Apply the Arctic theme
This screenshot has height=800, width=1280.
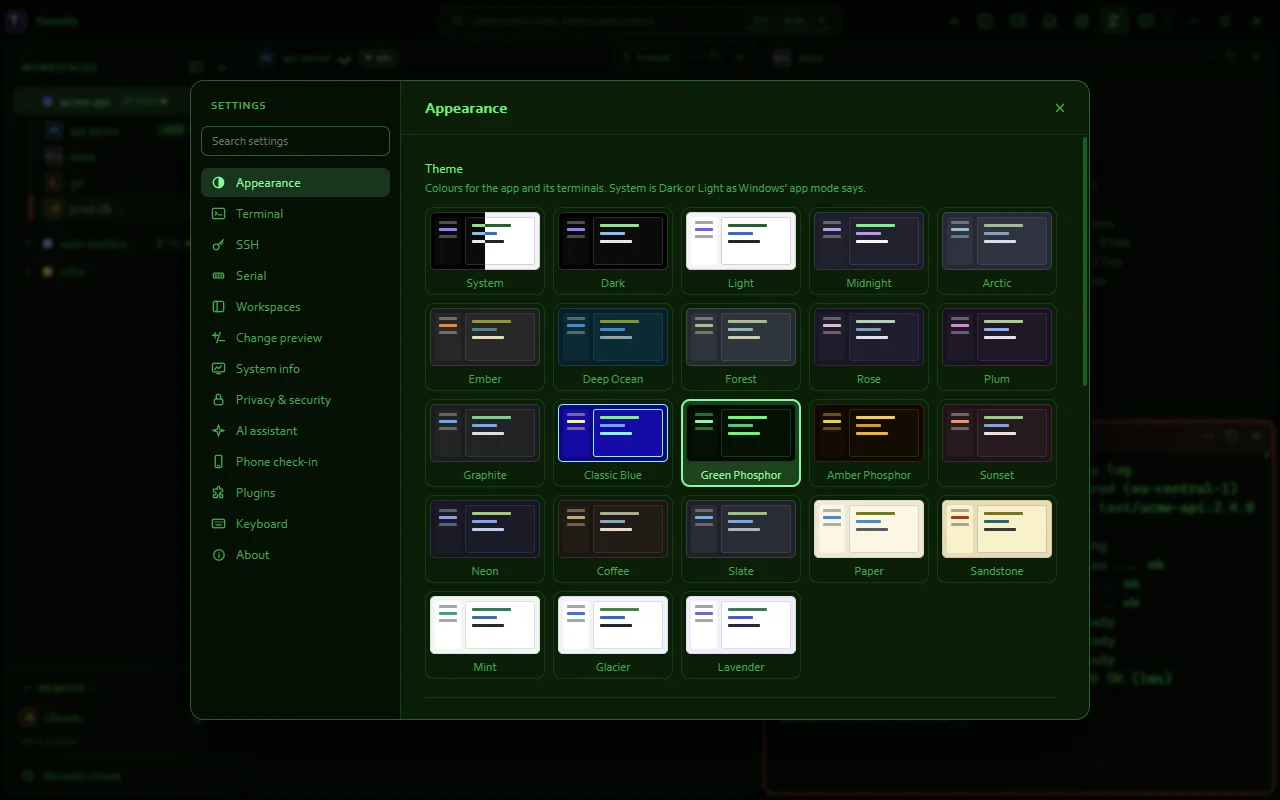tap(997, 251)
